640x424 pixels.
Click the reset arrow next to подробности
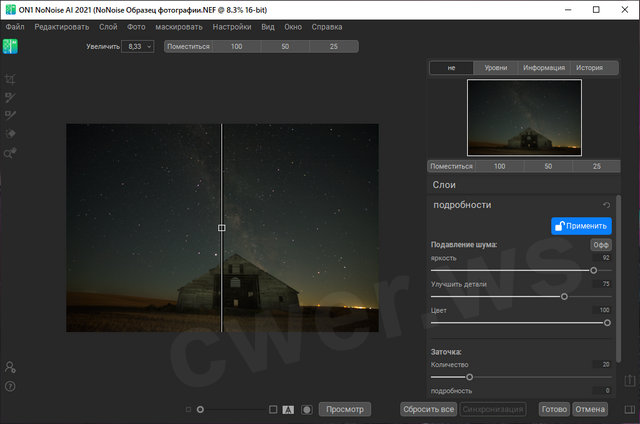point(606,205)
